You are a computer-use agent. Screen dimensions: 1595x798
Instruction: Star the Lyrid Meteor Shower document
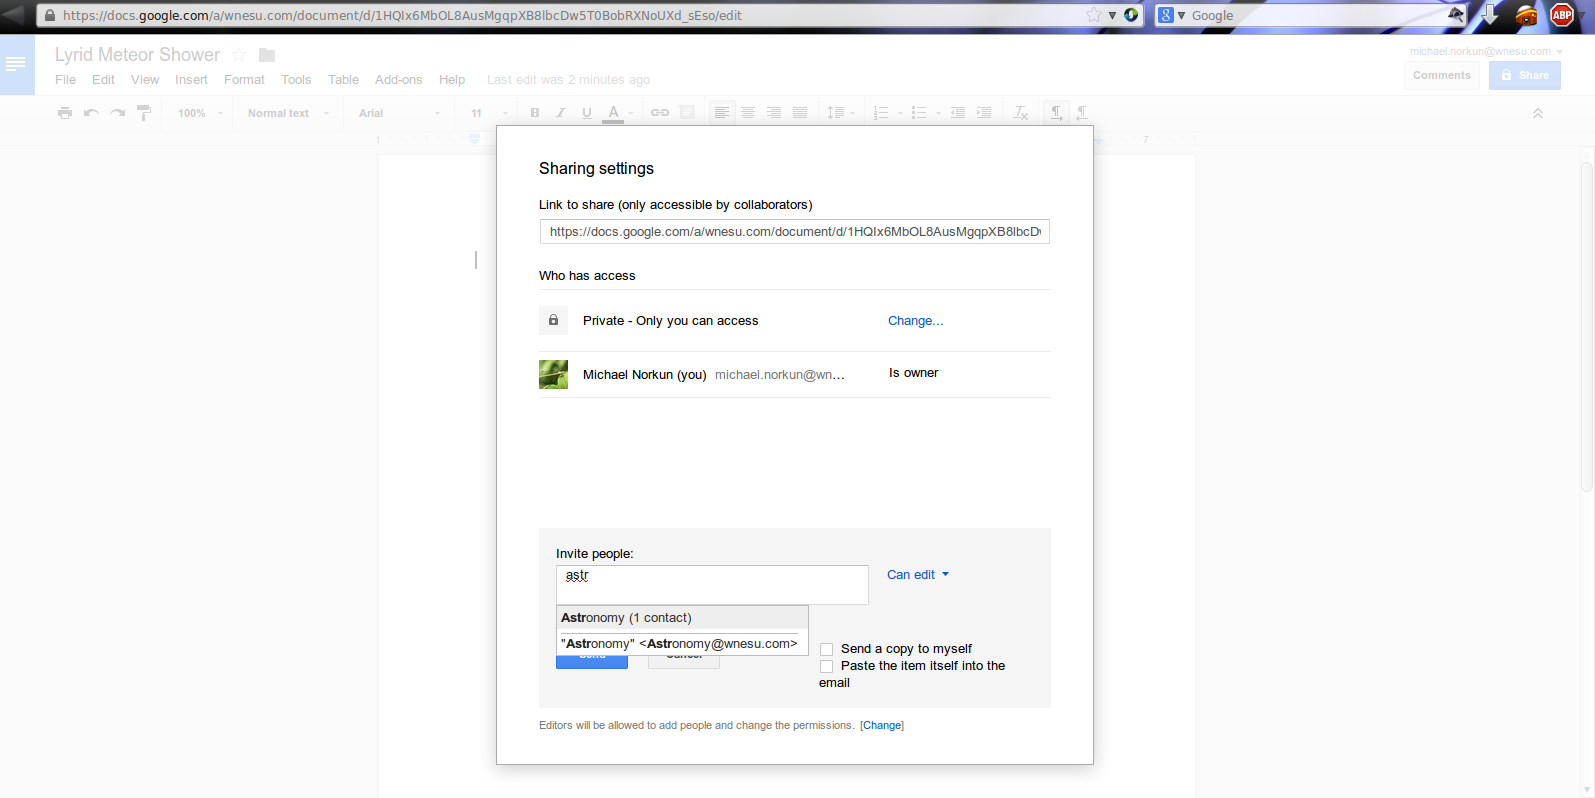[239, 55]
